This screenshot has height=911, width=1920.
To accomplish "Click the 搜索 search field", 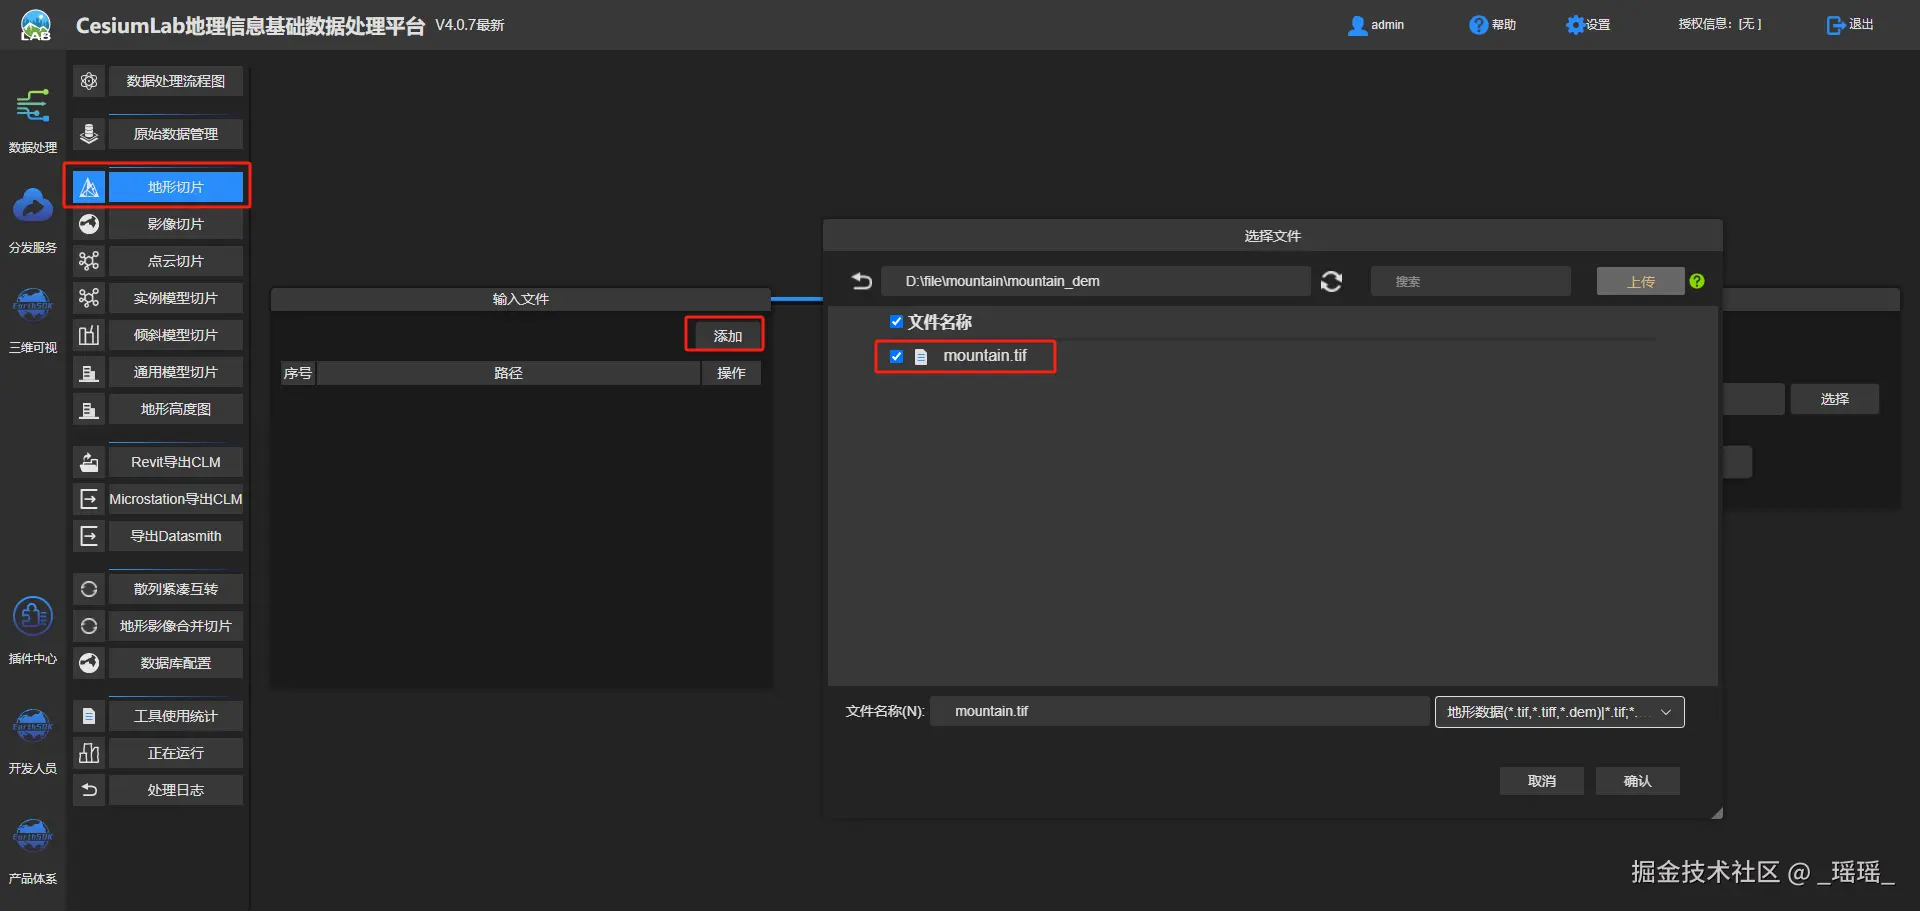I will (x=1470, y=282).
